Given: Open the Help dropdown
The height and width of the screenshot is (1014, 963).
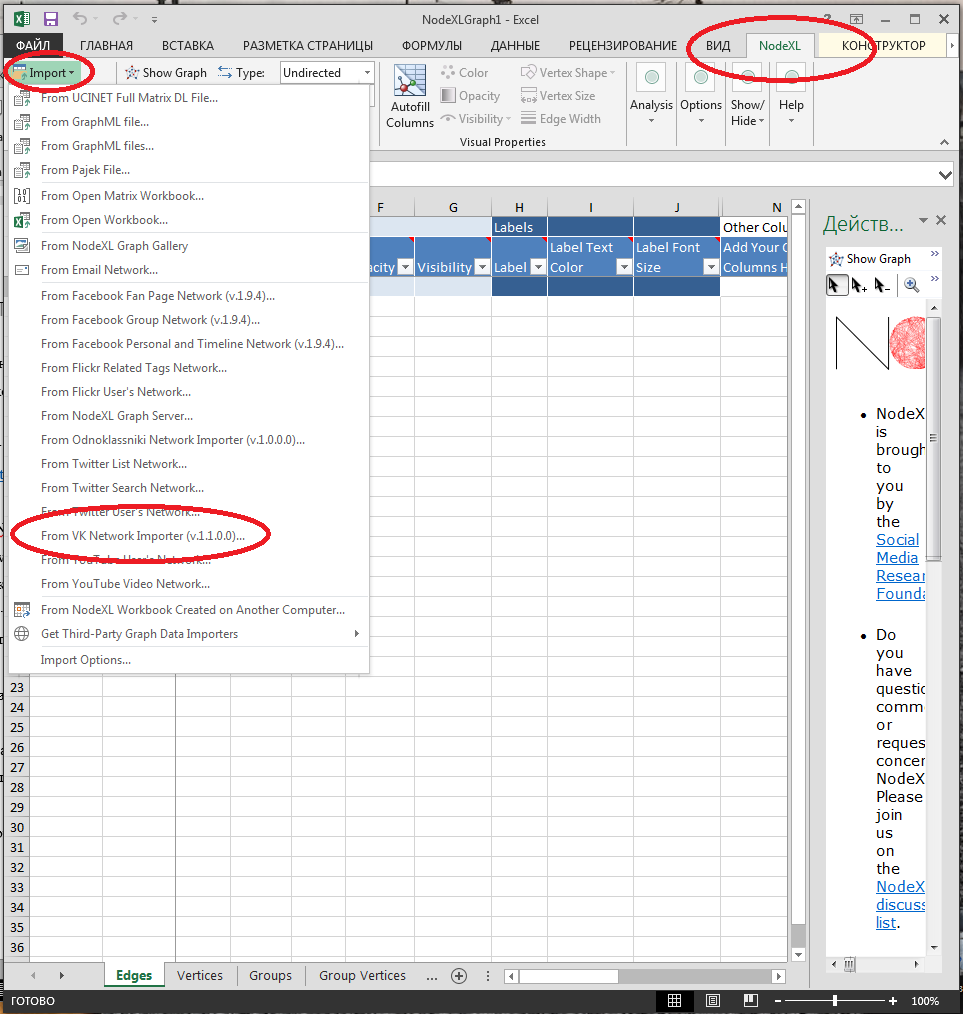Looking at the screenshot, I should click(791, 94).
